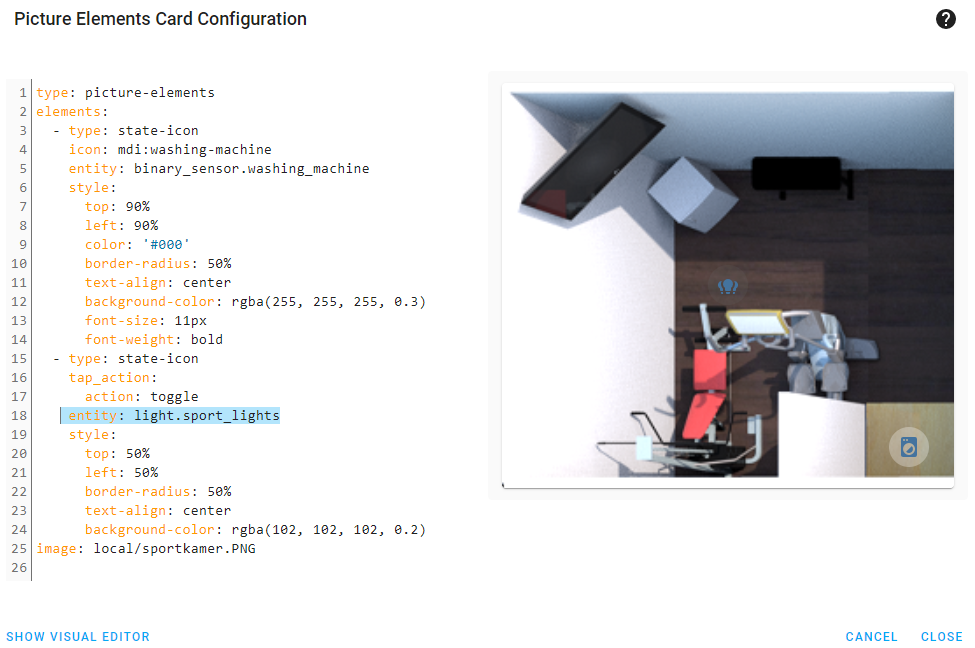Click the 'top: 50%' line
The height and width of the screenshot is (648, 975).
click(x=118, y=453)
